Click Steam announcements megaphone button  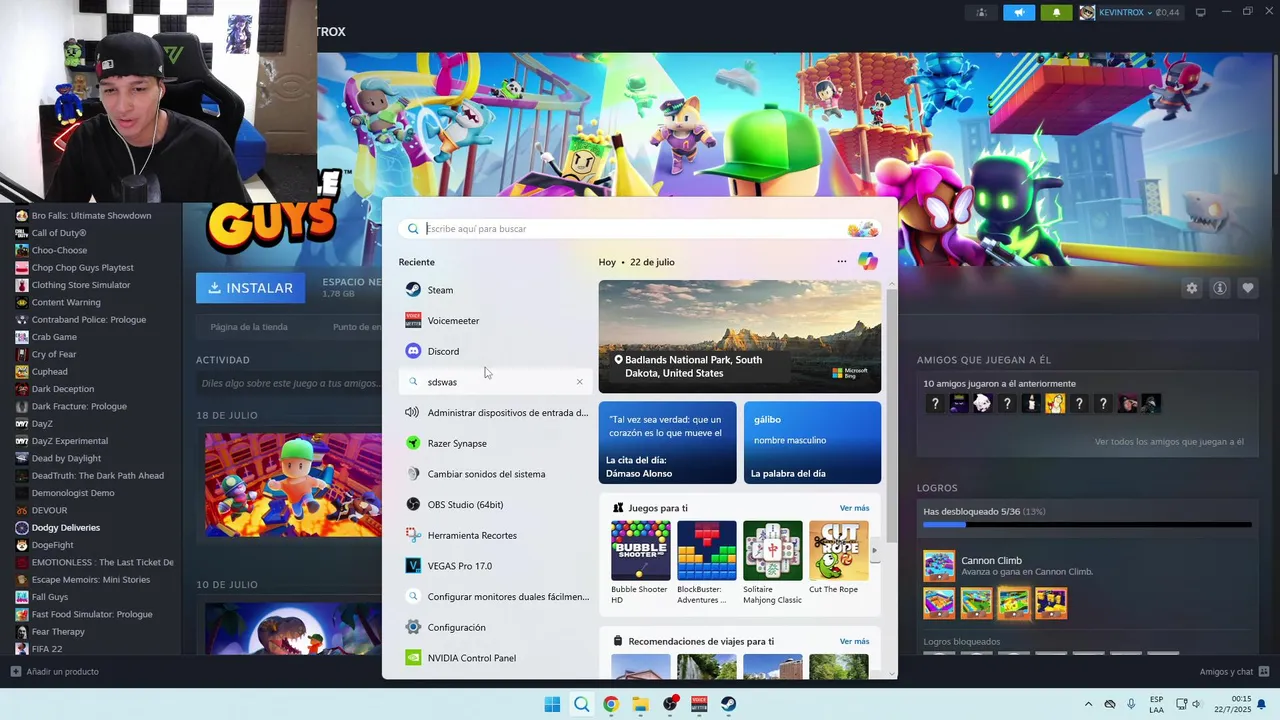pos(1019,13)
